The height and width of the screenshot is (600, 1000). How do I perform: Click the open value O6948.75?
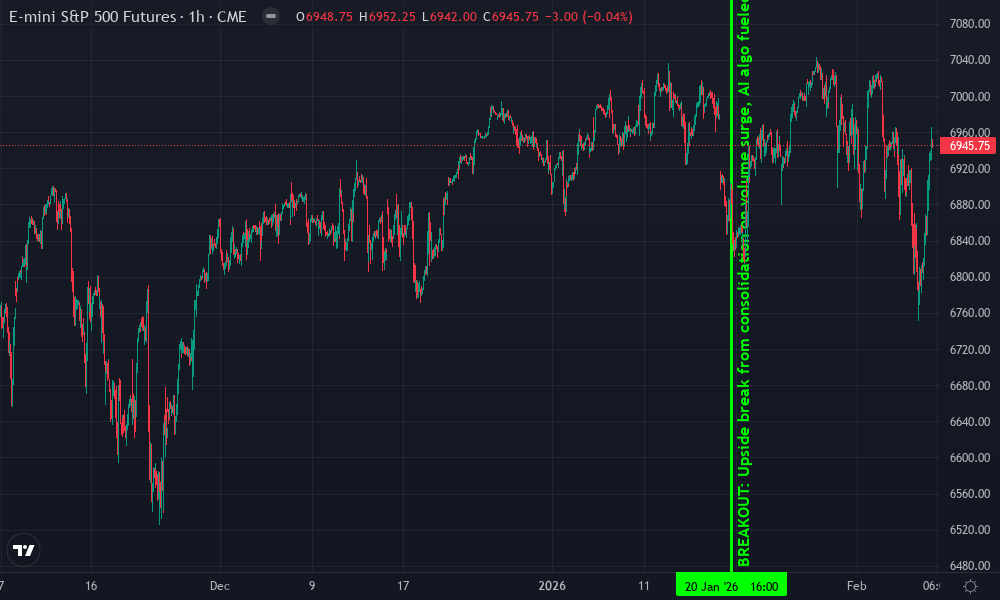324,17
